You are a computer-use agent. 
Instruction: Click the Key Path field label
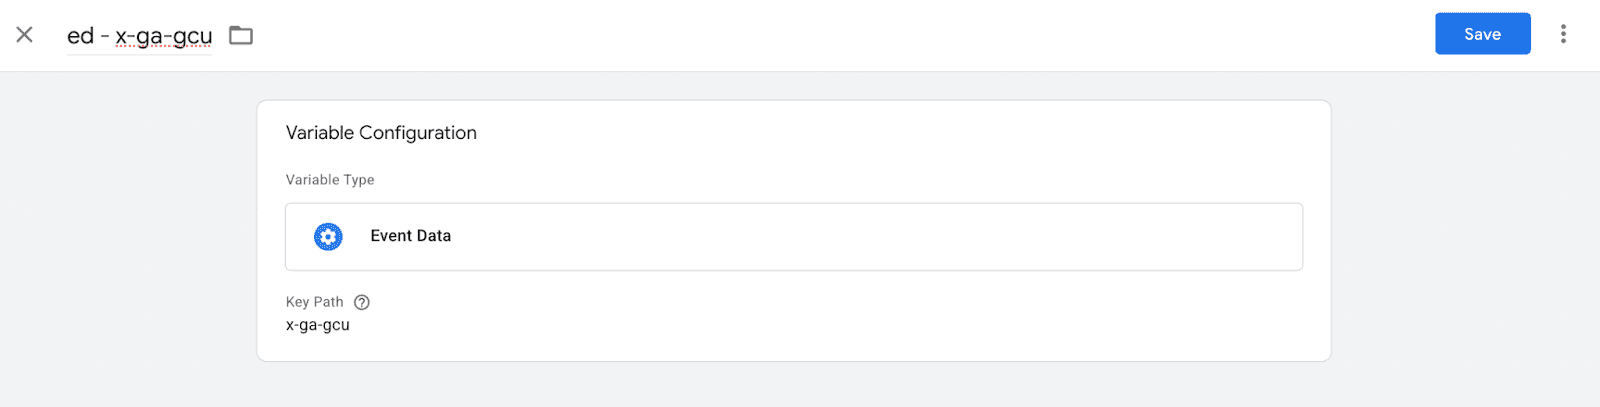tap(314, 302)
